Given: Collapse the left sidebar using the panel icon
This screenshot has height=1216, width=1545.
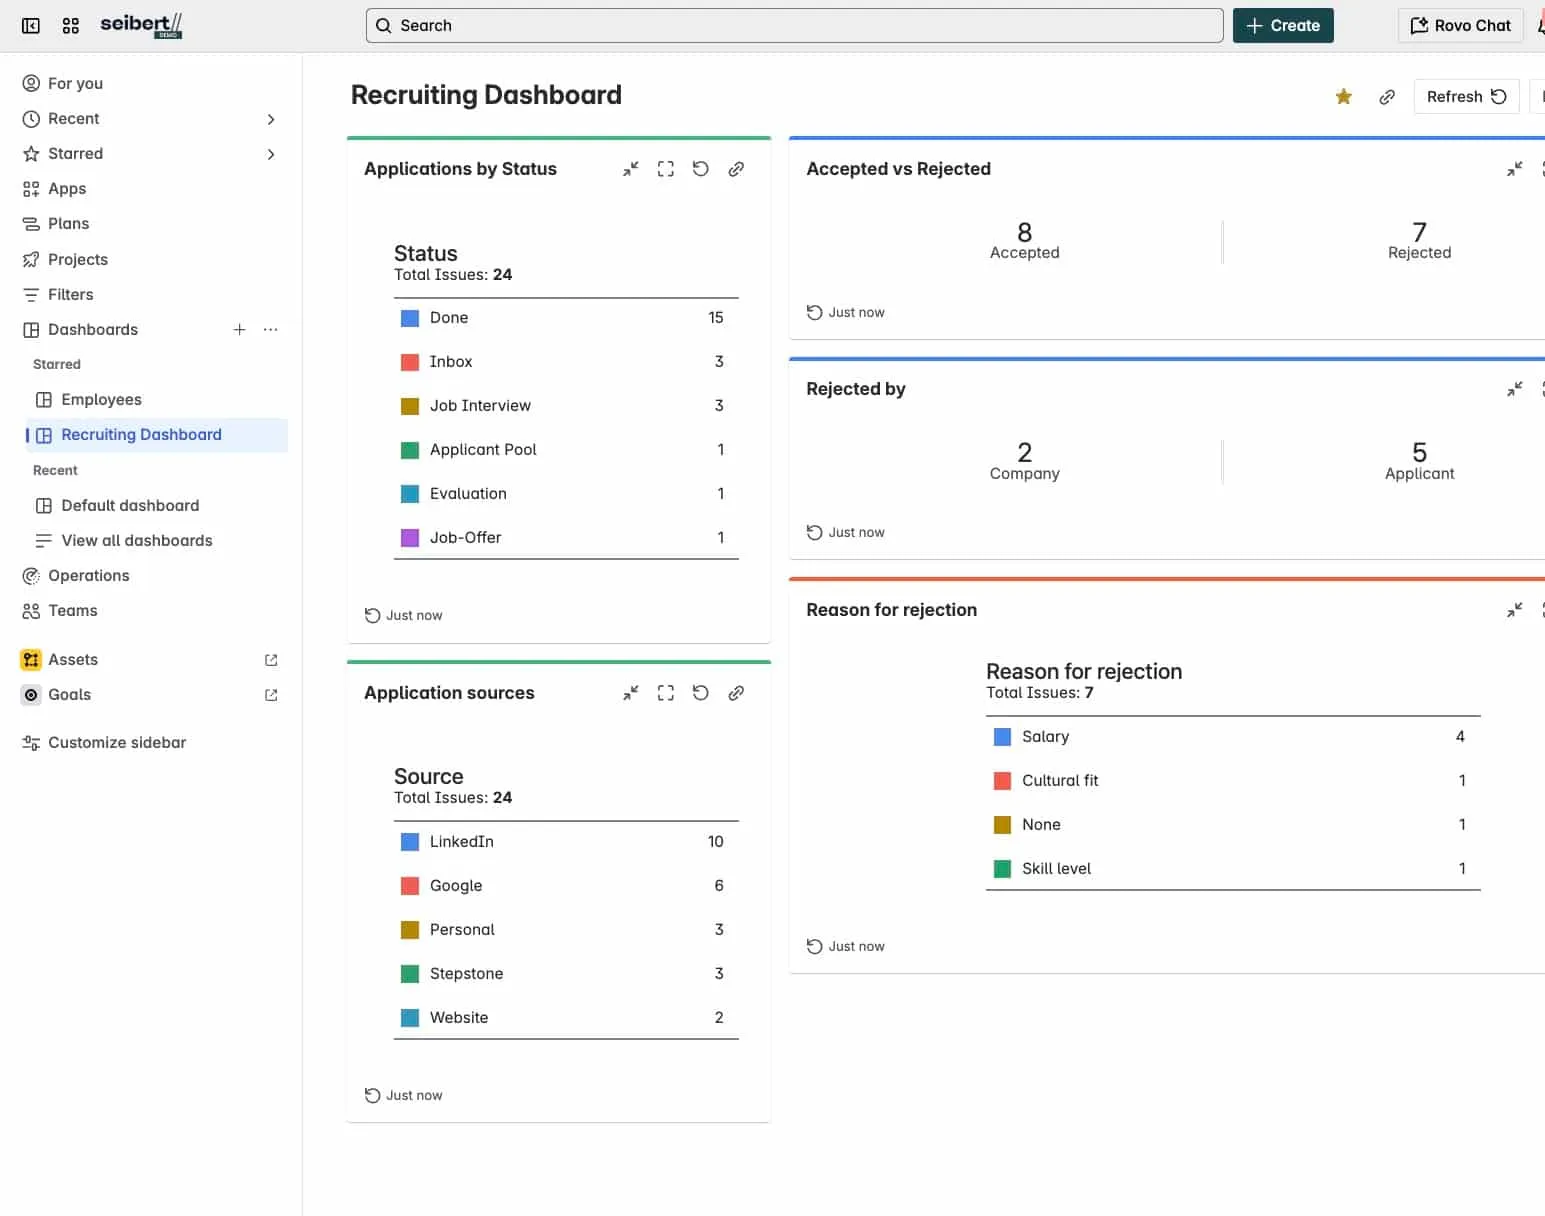Looking at the screenshot, I should click(31, 26).
